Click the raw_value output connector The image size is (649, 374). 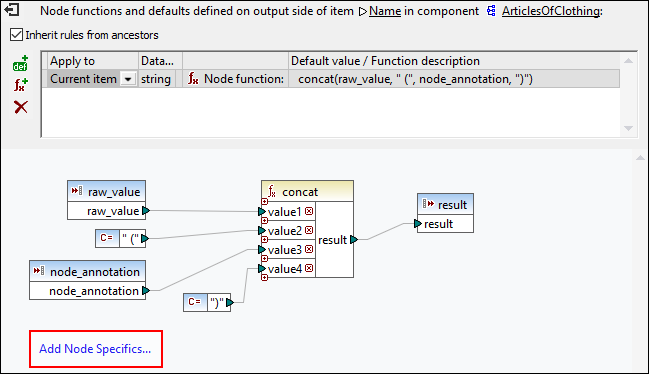pos(146,211)
